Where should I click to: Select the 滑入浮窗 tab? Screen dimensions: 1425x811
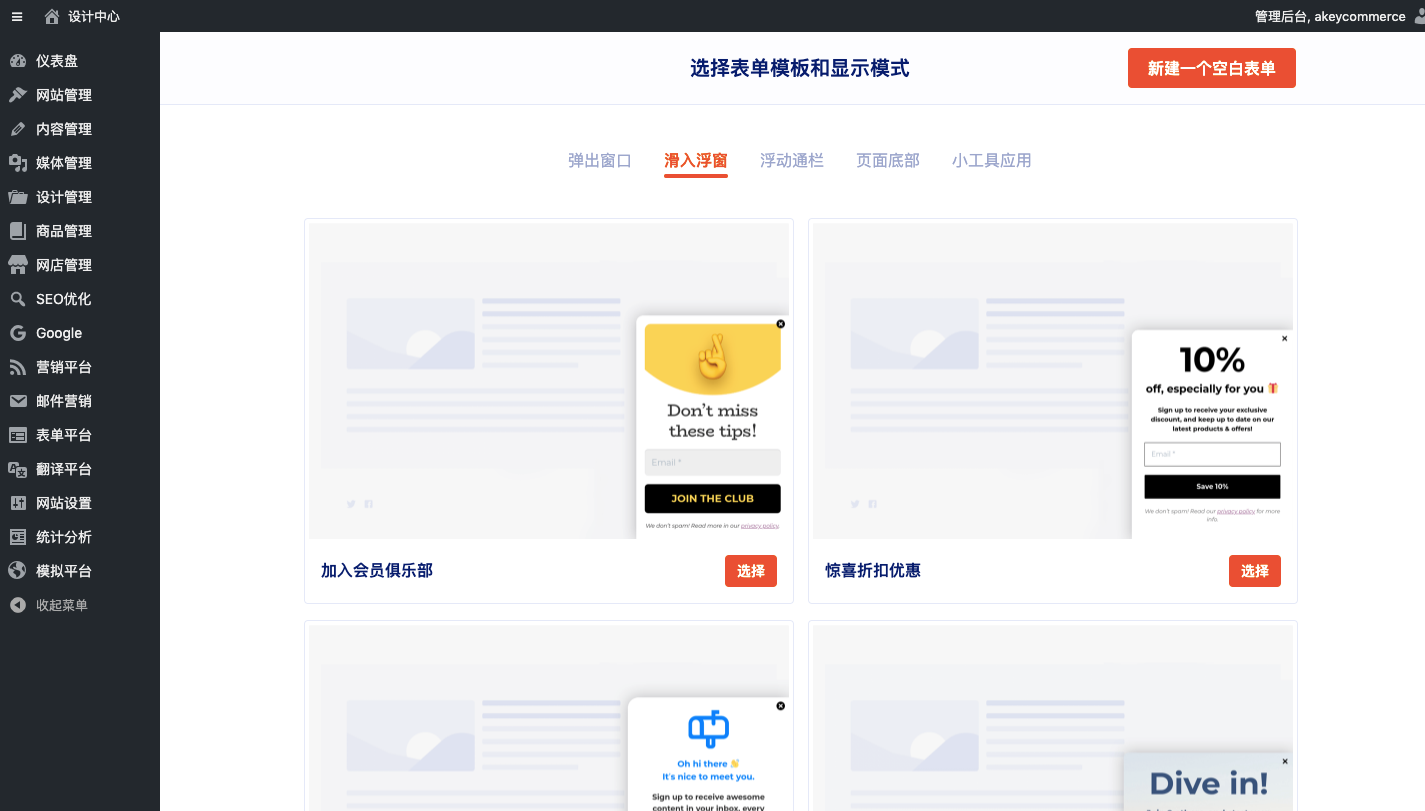(696, 160)
